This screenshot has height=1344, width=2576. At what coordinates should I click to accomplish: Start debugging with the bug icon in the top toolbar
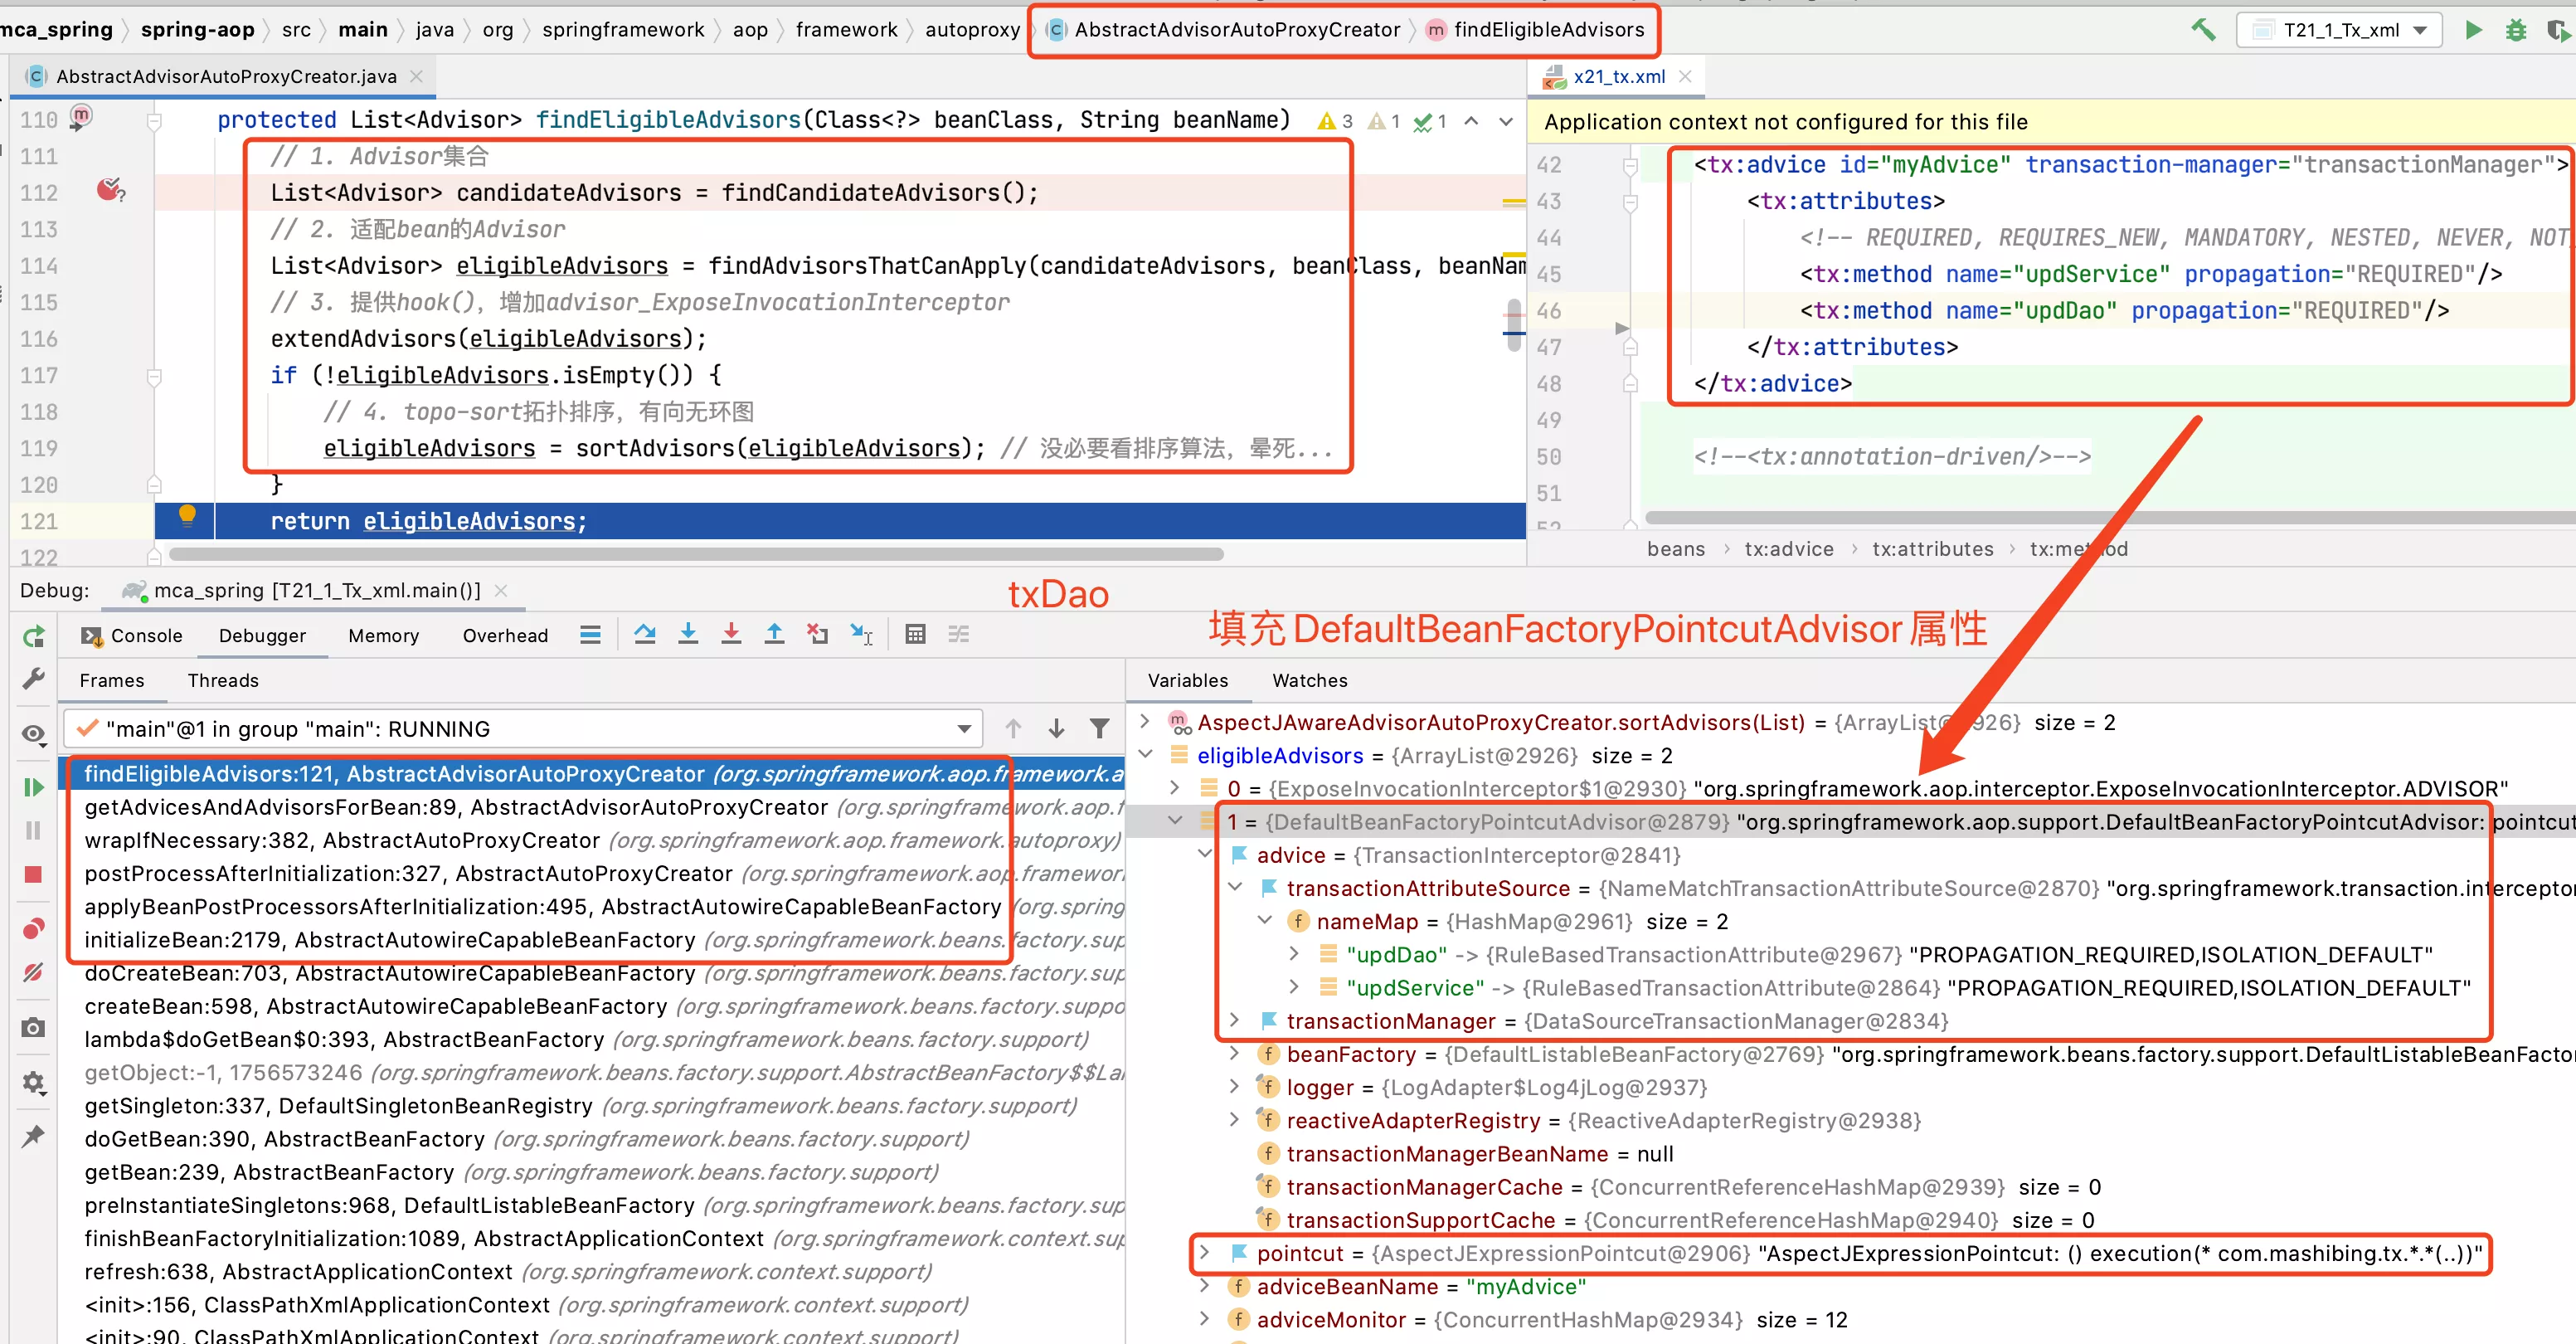click(x=2516, y=29)
